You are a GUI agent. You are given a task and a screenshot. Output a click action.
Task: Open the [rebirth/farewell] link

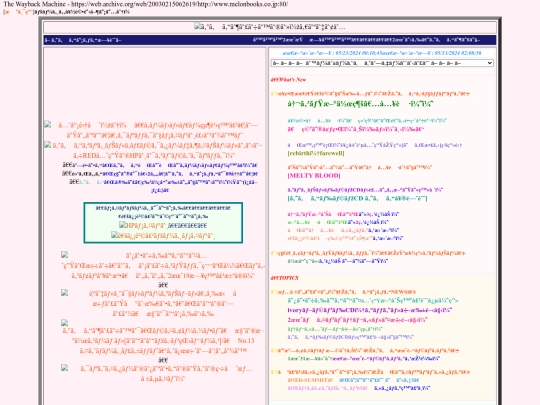point(315,153)
